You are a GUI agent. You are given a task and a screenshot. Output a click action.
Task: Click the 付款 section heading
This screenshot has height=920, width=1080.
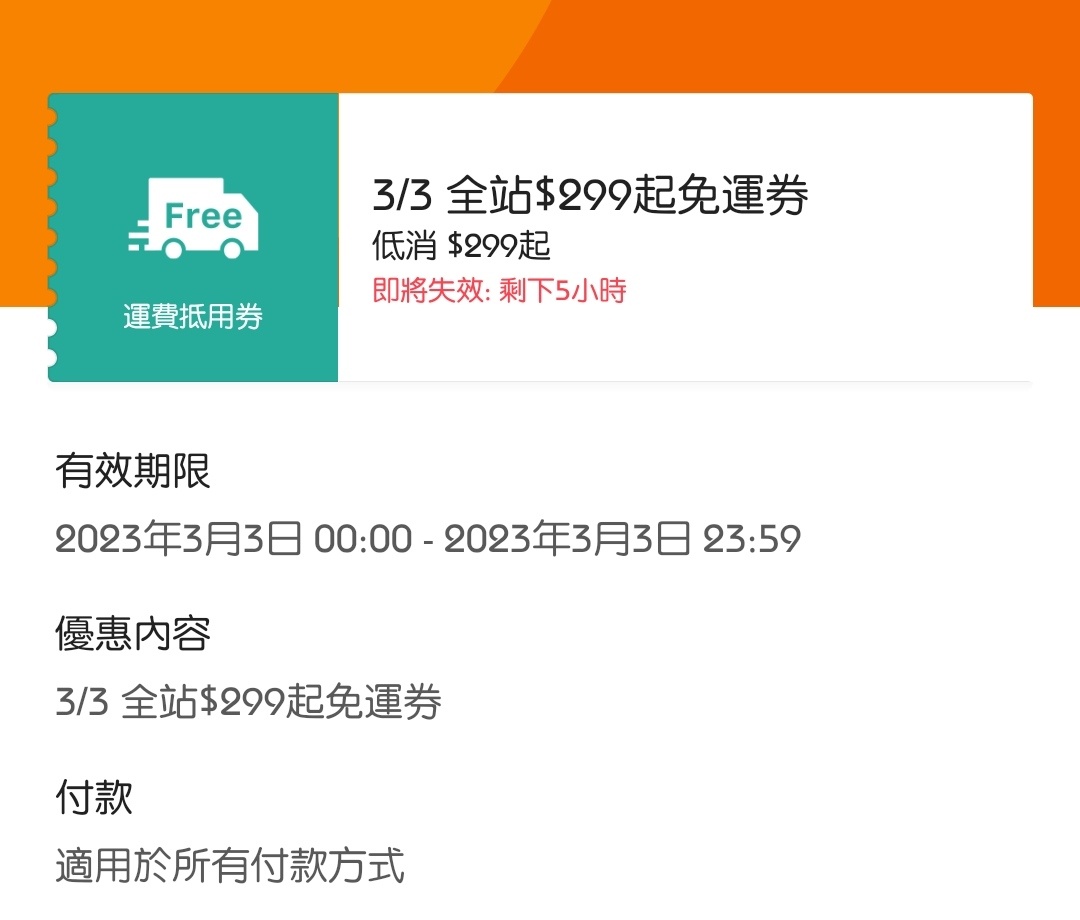94,798
